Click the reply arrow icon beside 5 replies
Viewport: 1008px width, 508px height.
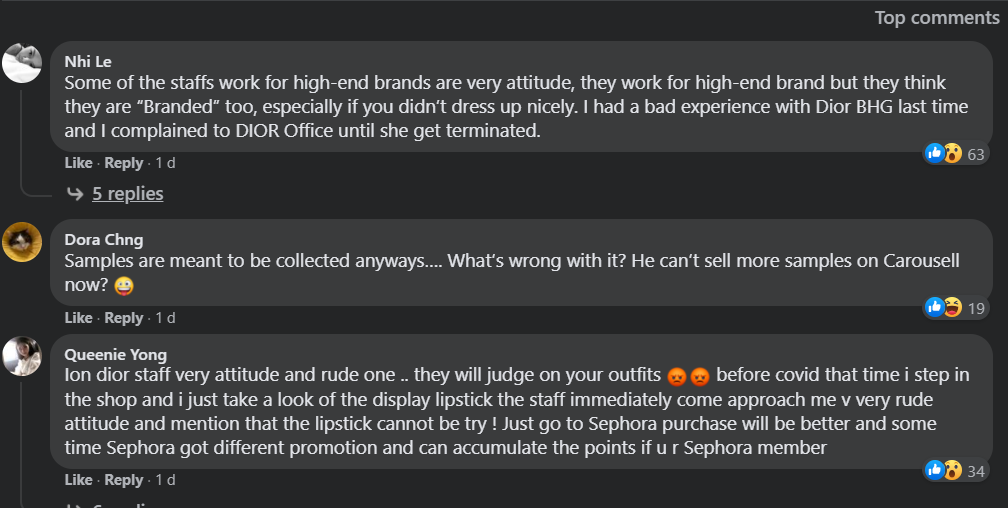coord(75,194)
